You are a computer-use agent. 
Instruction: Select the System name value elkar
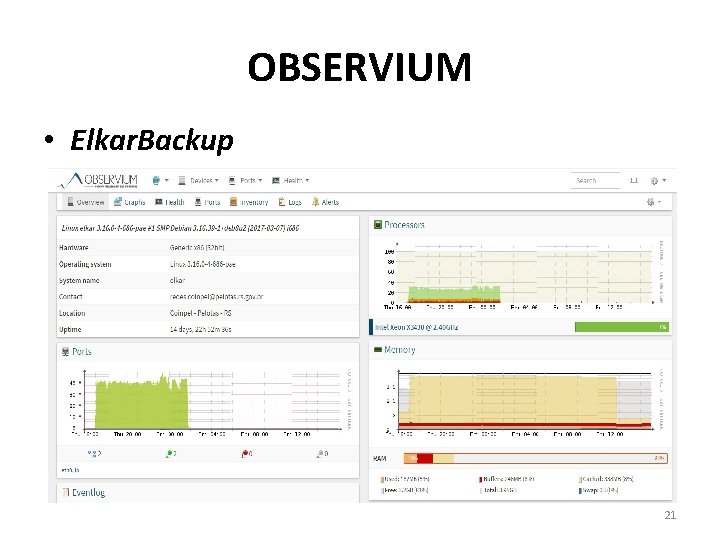pos(177,281)
